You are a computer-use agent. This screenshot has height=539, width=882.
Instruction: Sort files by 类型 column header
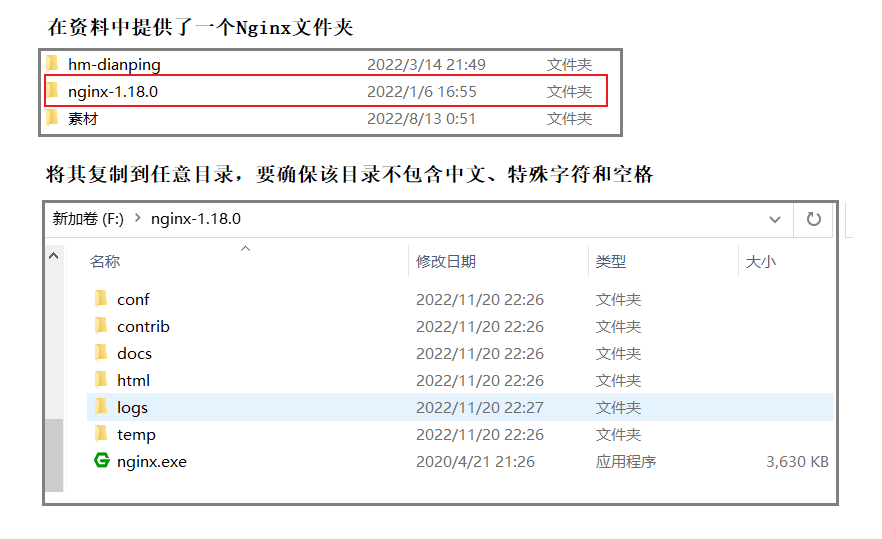(611, 262)
